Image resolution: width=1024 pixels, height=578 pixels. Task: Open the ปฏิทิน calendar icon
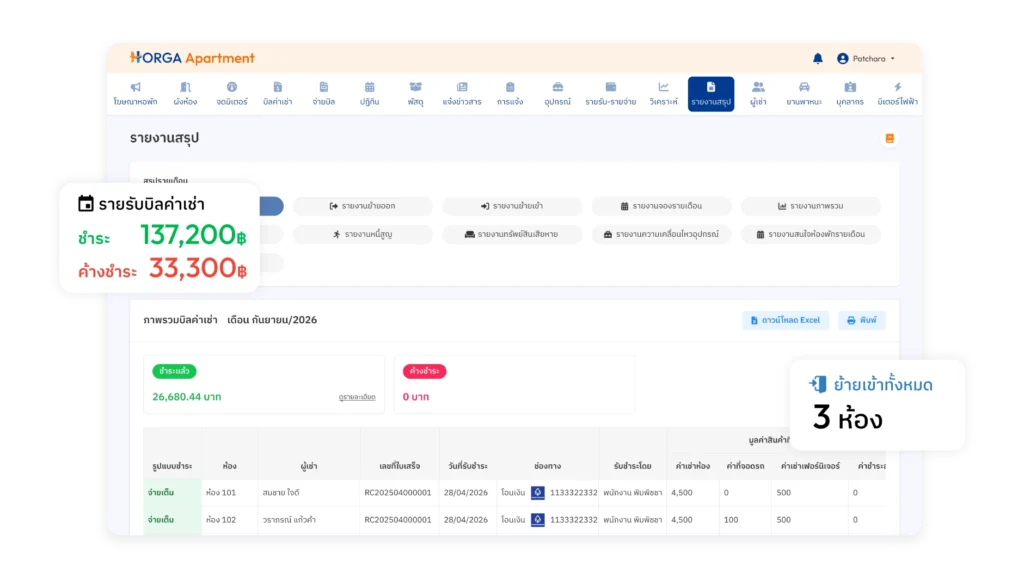[x=370, y=87]
